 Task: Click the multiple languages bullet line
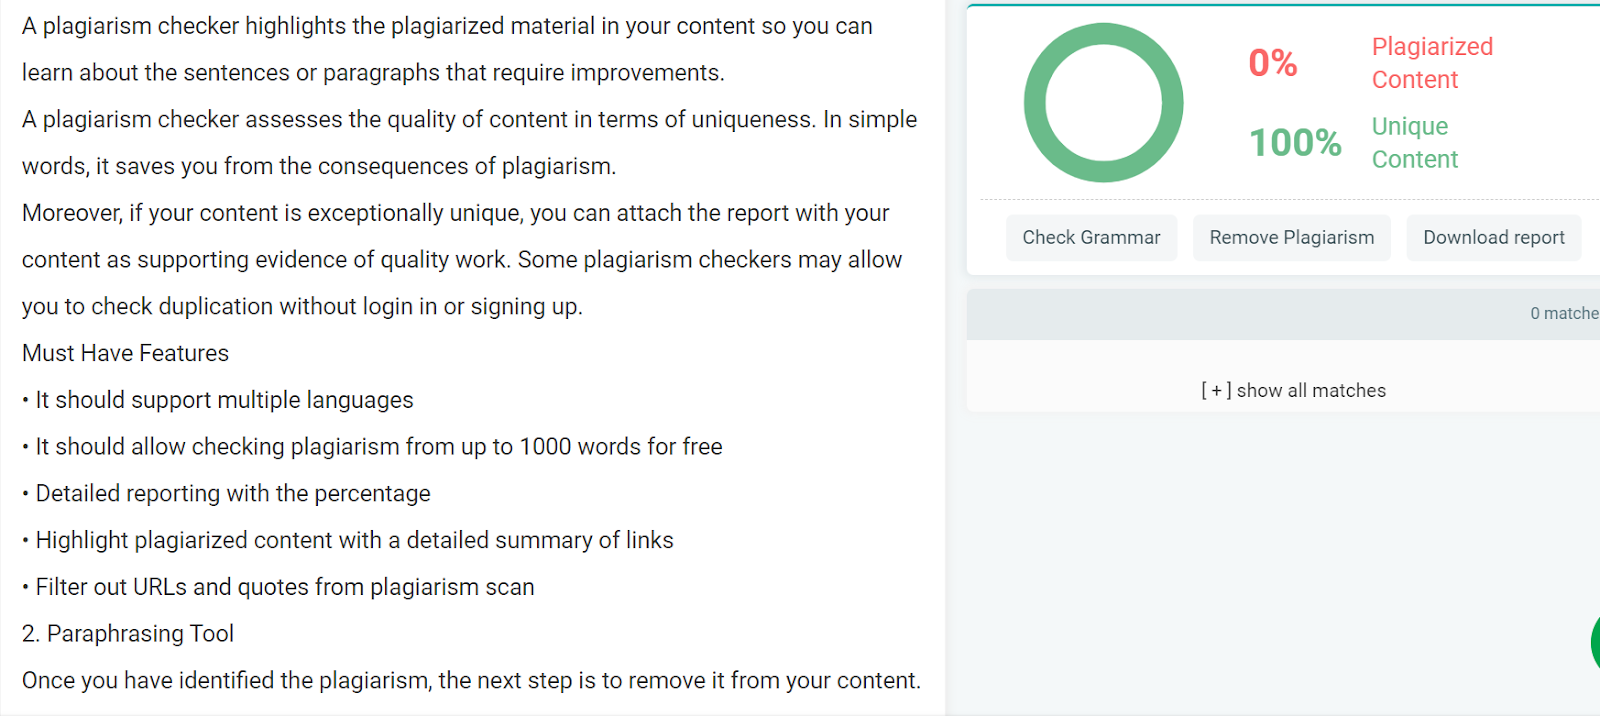218,400
